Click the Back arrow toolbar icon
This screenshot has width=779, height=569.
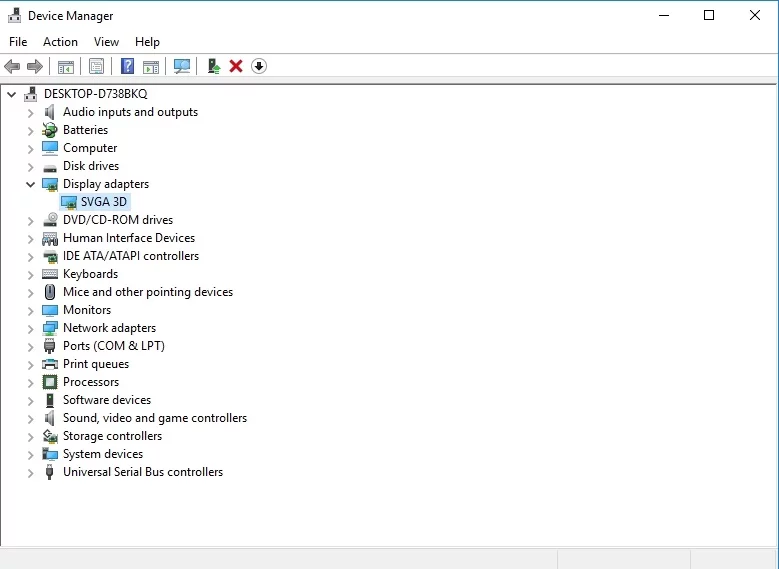point(12,66)
